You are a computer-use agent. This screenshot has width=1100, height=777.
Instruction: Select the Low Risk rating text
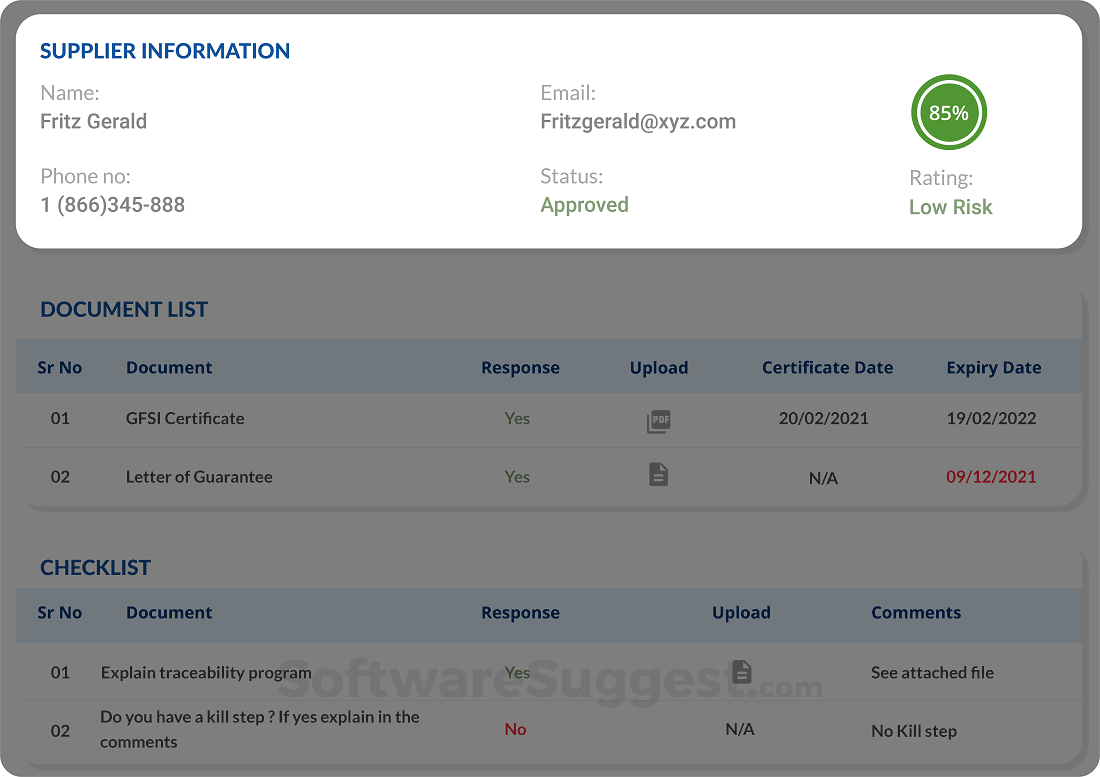(950, 207)
